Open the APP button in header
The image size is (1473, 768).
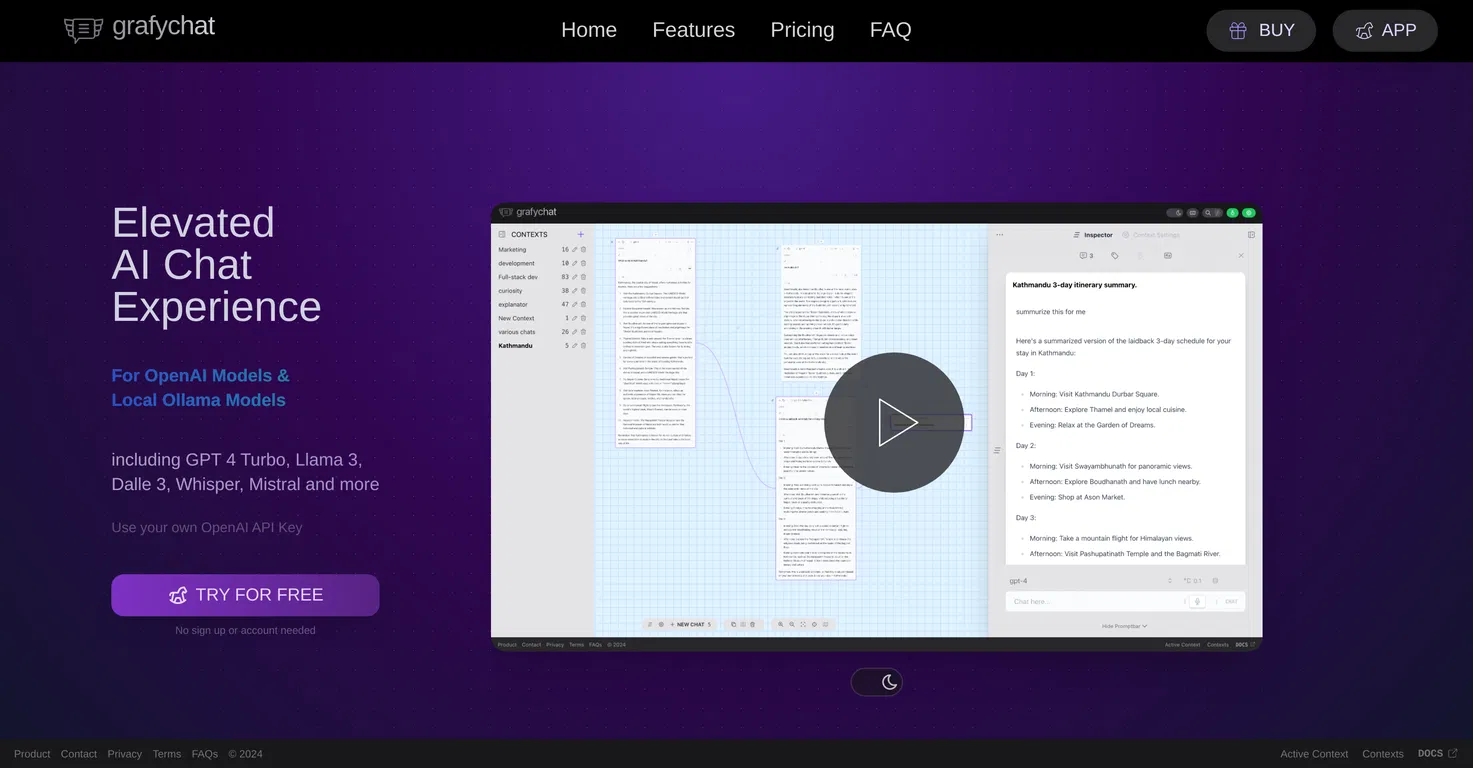point(1385,31)
